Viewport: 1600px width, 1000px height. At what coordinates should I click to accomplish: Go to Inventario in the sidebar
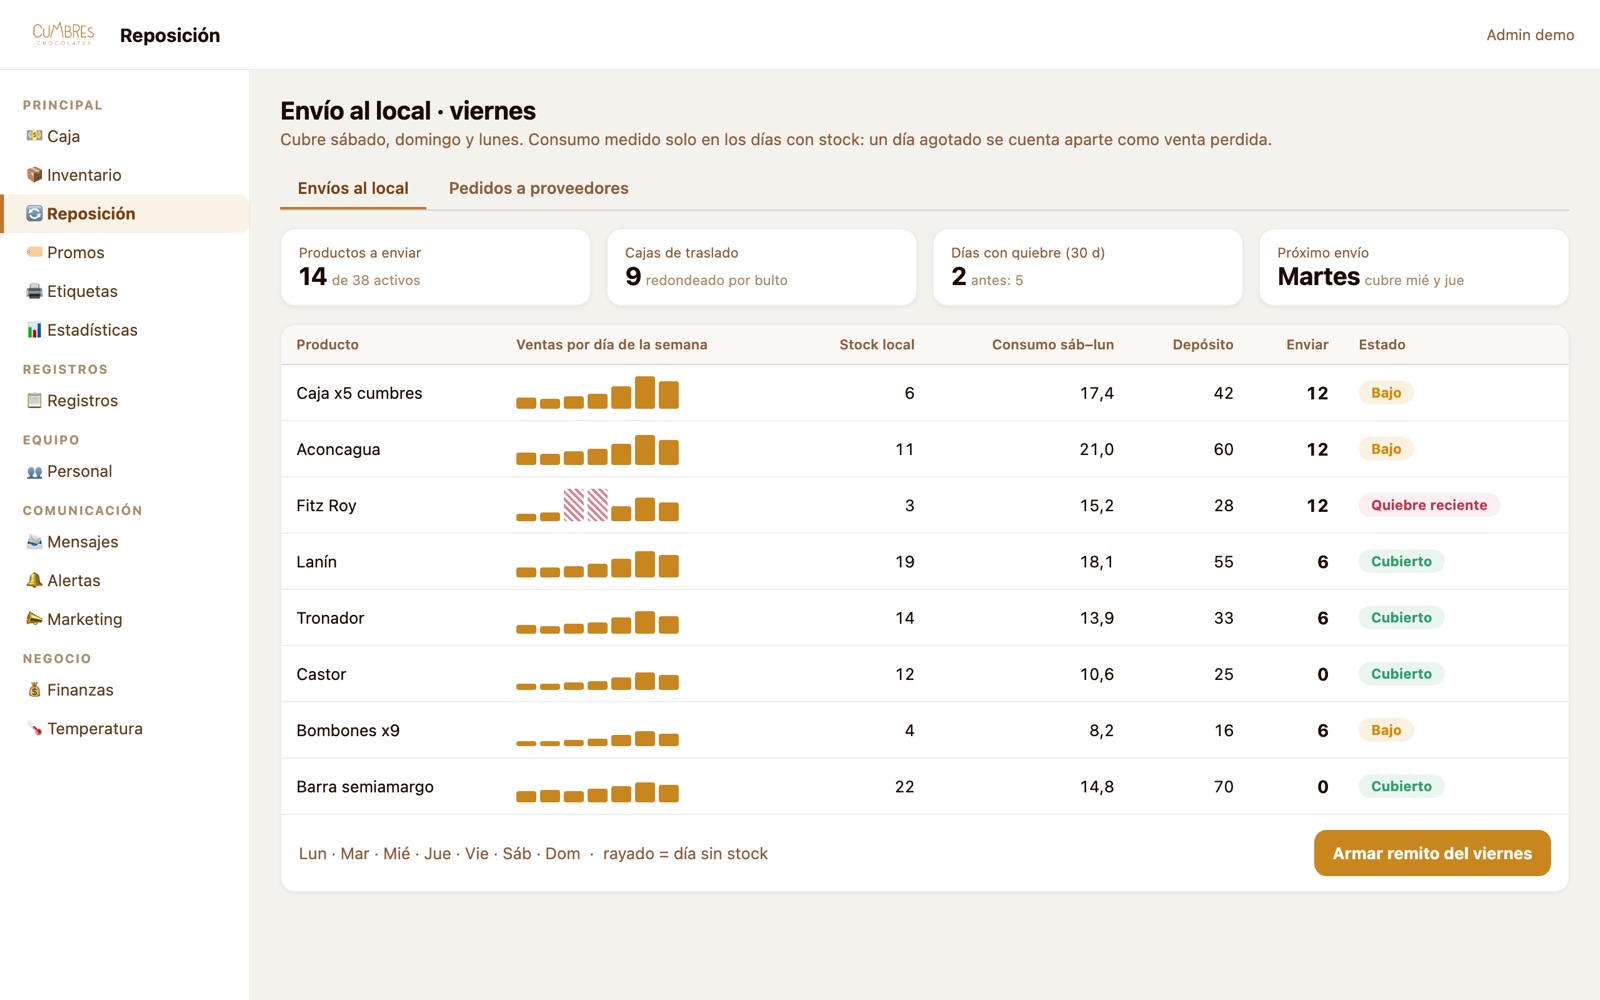pos(124,175)
